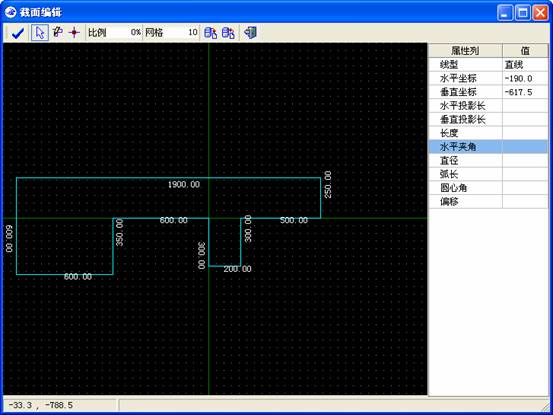The image size is (553, 415).
Task: Click the 属性列 column header
Action: tap(465, 51)
